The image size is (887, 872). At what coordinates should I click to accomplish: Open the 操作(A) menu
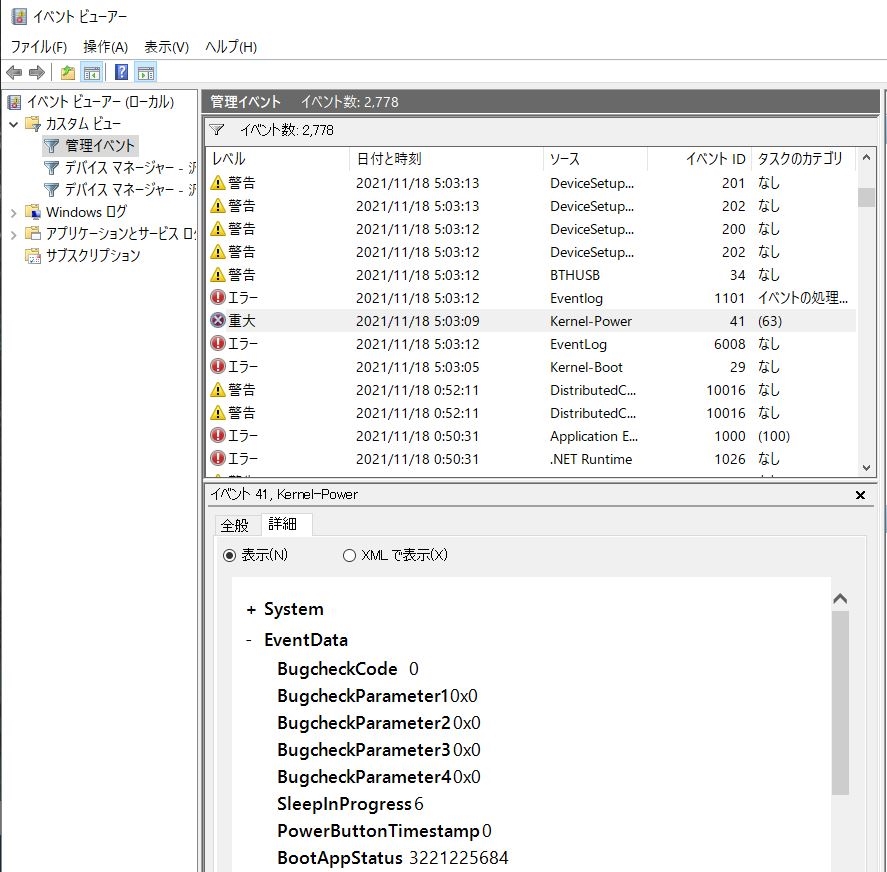pos(105,46)
